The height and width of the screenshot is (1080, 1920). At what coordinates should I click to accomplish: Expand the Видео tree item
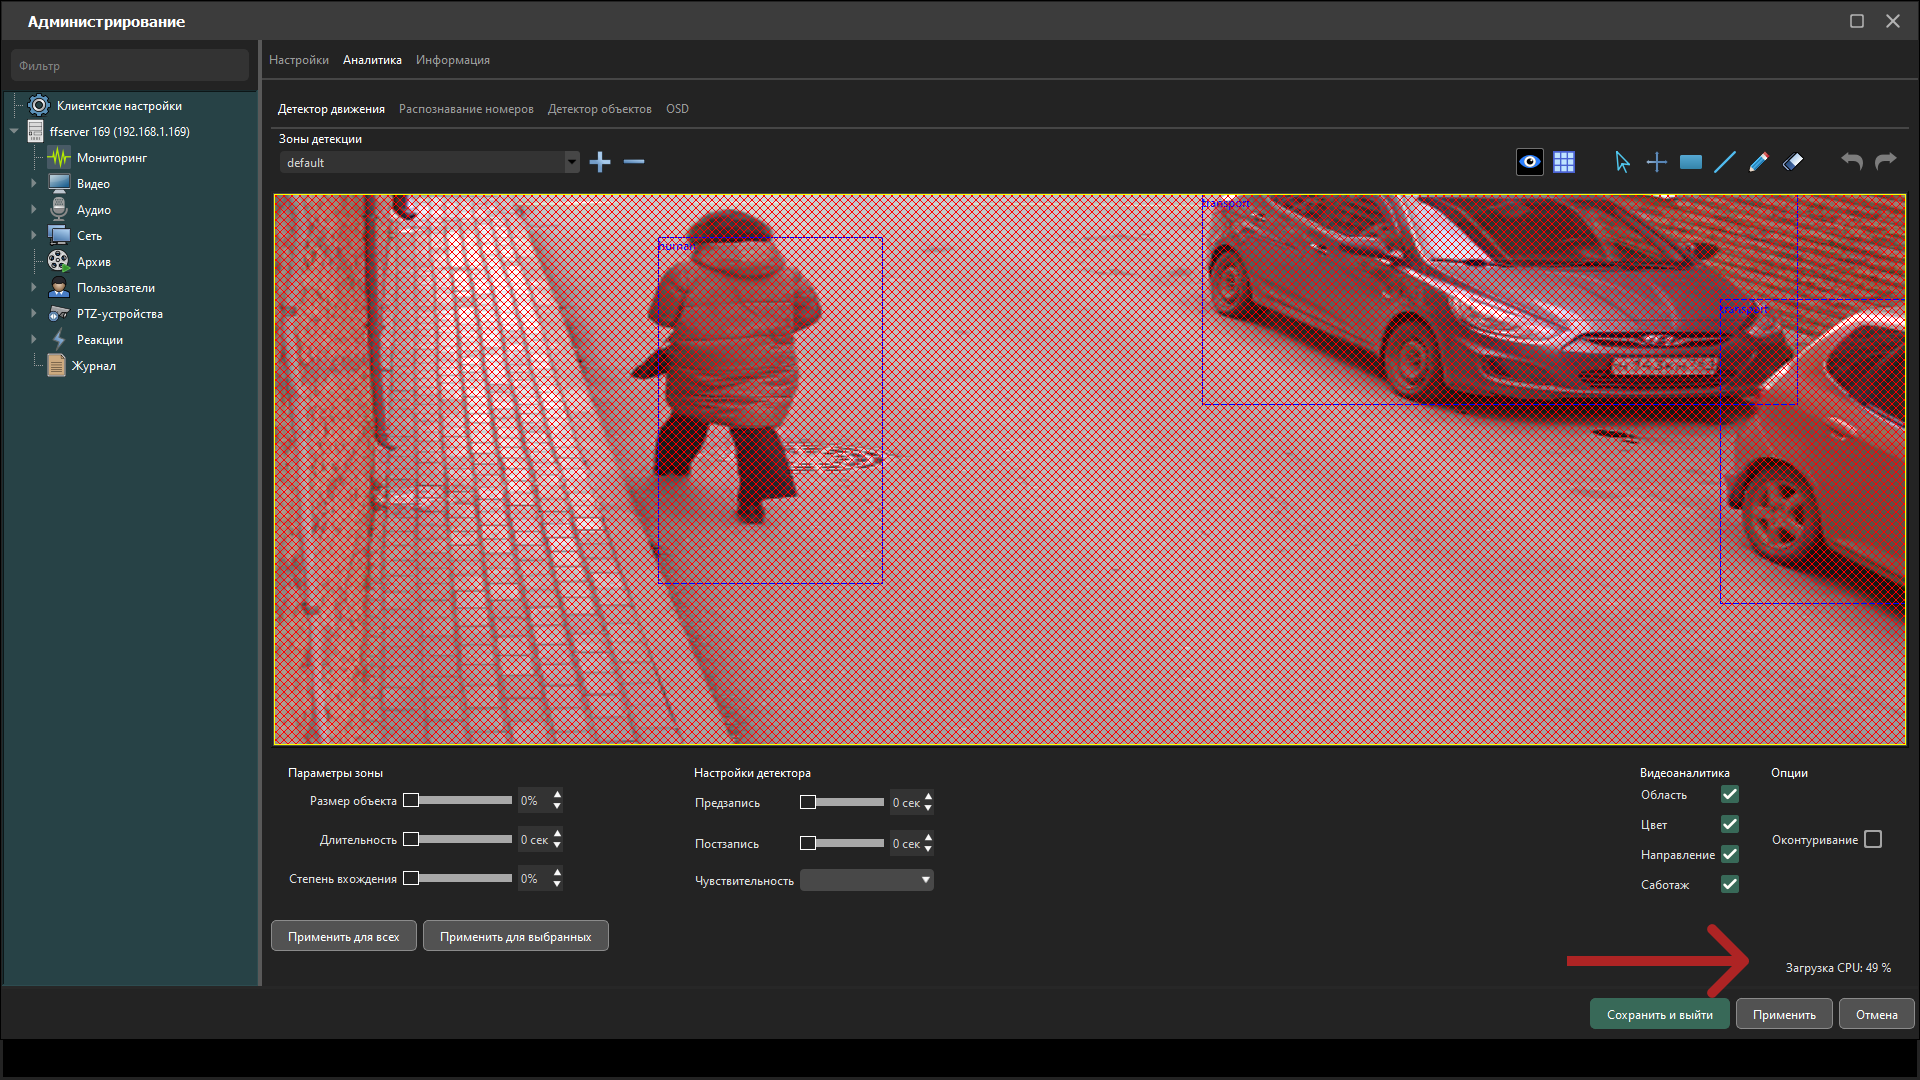[x=34, y=184]
